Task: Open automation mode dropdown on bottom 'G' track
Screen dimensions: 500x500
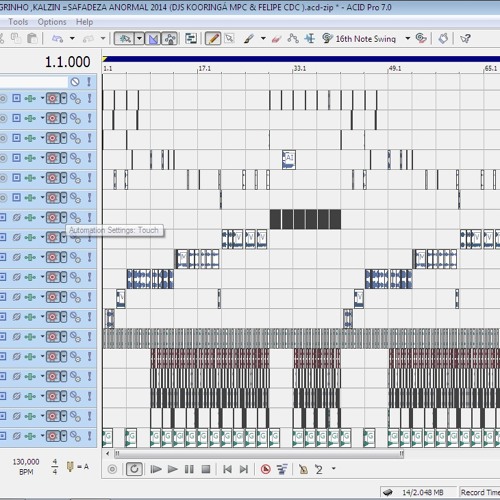Action: [64, 436]
